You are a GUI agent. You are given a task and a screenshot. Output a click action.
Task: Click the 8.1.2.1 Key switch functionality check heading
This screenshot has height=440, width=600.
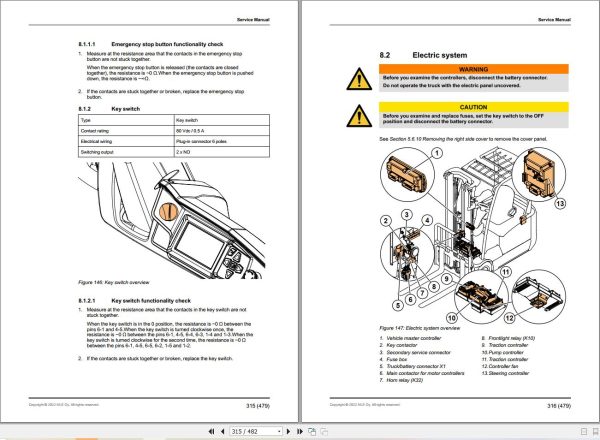pyautogui.click(x=134, y=301)
